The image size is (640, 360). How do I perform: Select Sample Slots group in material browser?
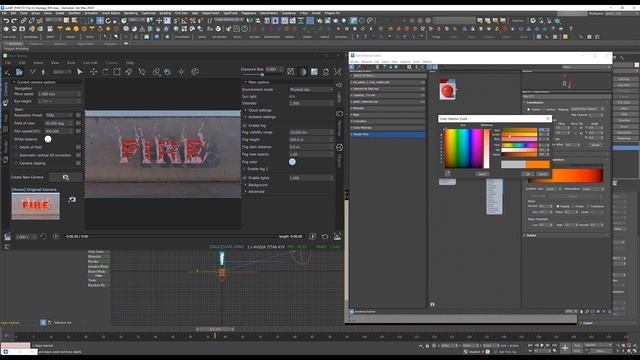[x=388, y=134]
